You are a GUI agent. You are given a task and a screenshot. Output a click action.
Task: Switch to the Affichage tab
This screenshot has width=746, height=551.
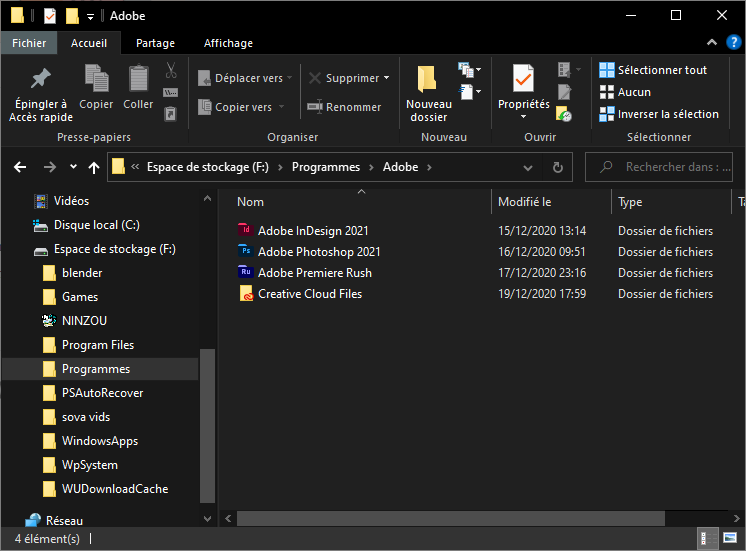[228, 43]
